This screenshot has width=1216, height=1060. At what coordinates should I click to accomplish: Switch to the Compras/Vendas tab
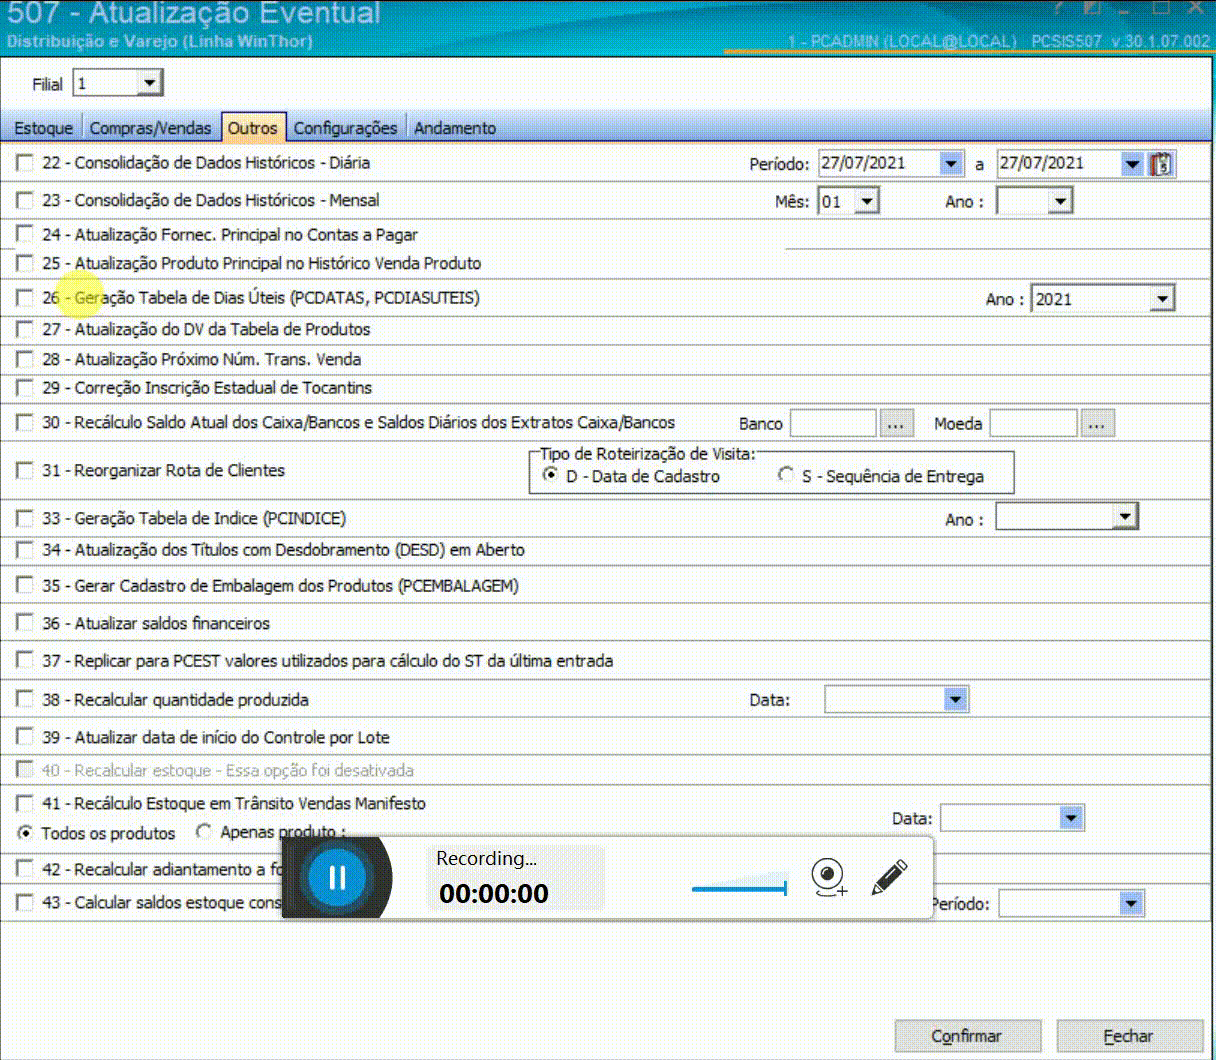tap(150, 128)
